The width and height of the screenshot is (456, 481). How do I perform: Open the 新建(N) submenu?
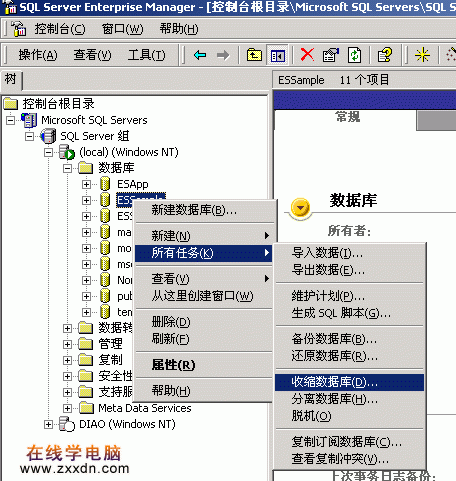point(204,236)
